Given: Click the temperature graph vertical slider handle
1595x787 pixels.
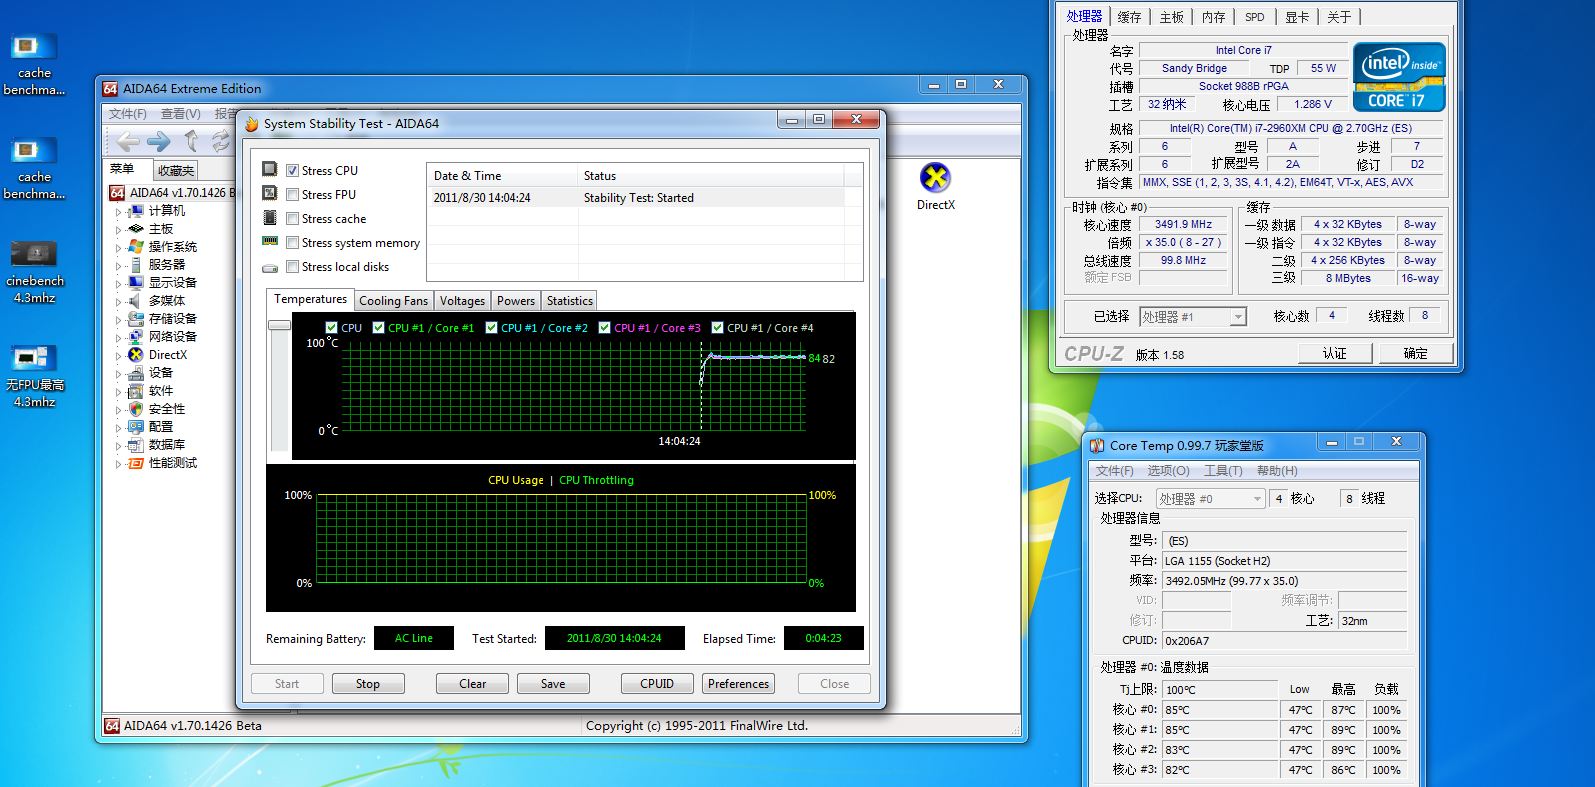Looking at the screenshot, I should pos(279,325).
